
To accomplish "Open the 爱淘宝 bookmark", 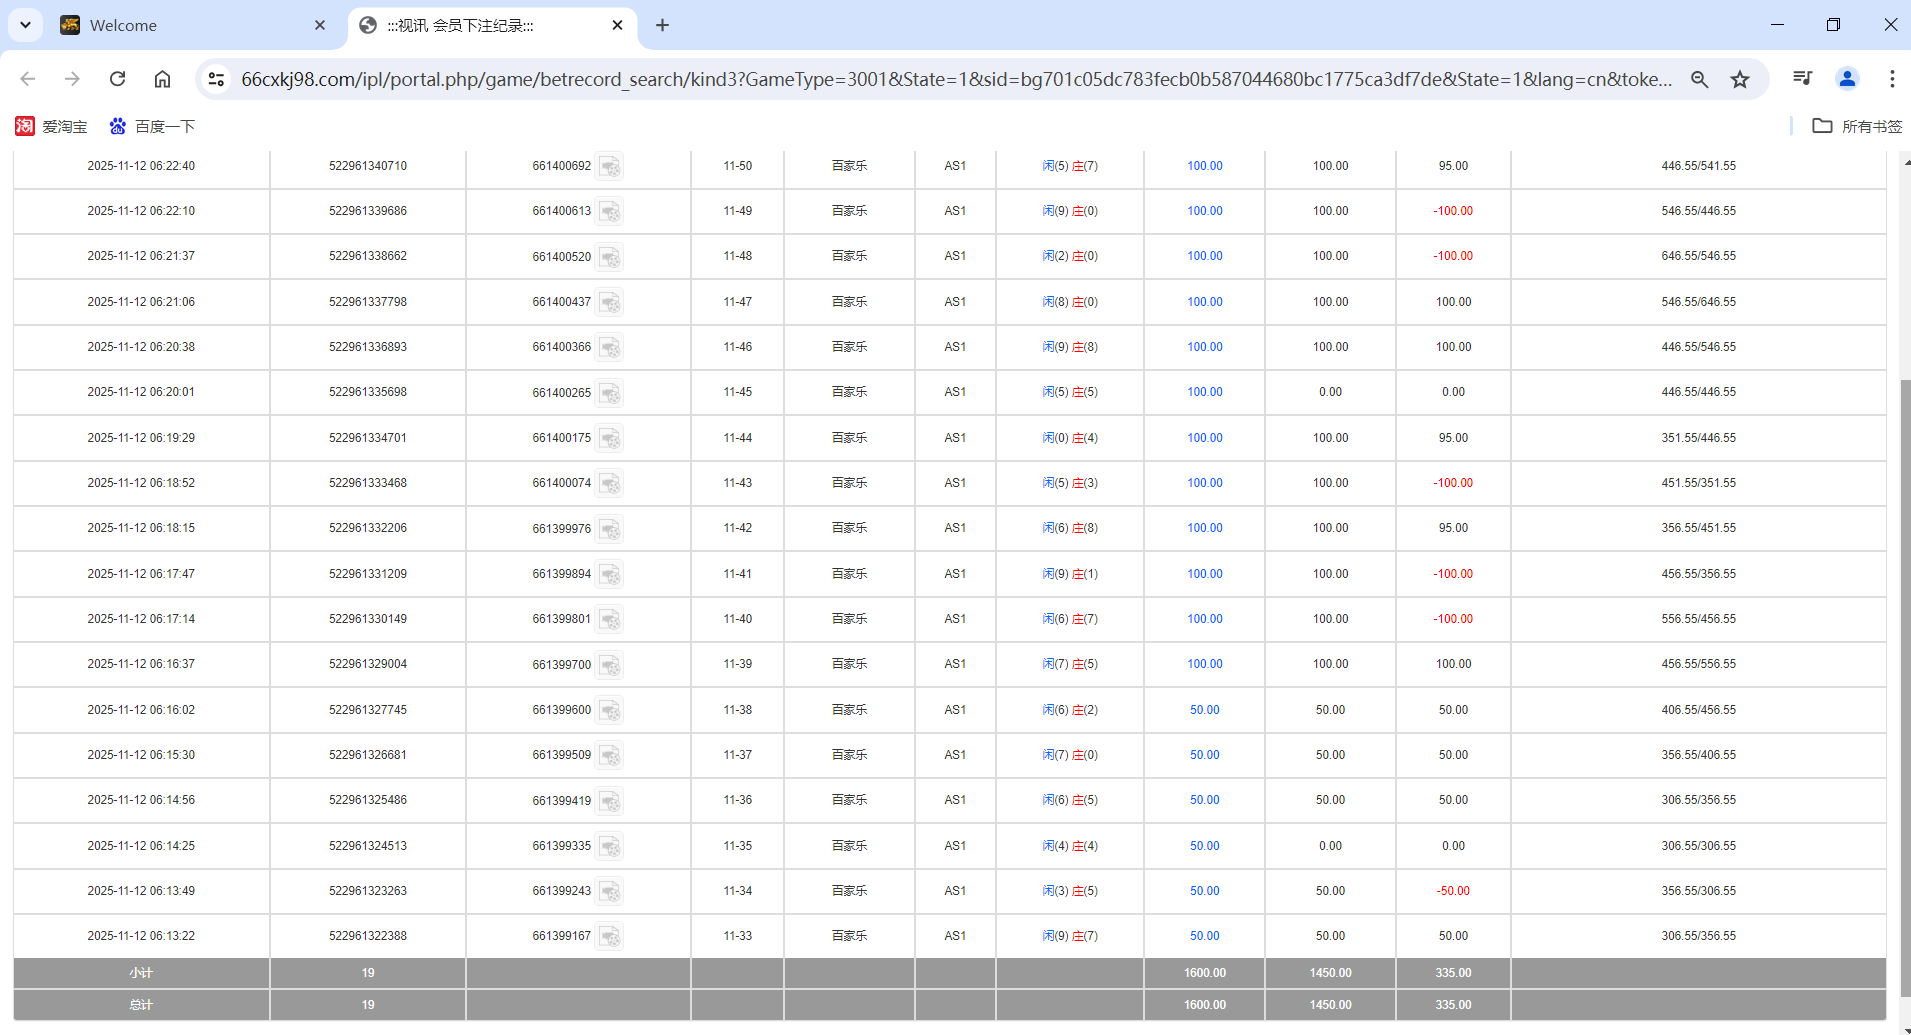I will pos(52,126).
